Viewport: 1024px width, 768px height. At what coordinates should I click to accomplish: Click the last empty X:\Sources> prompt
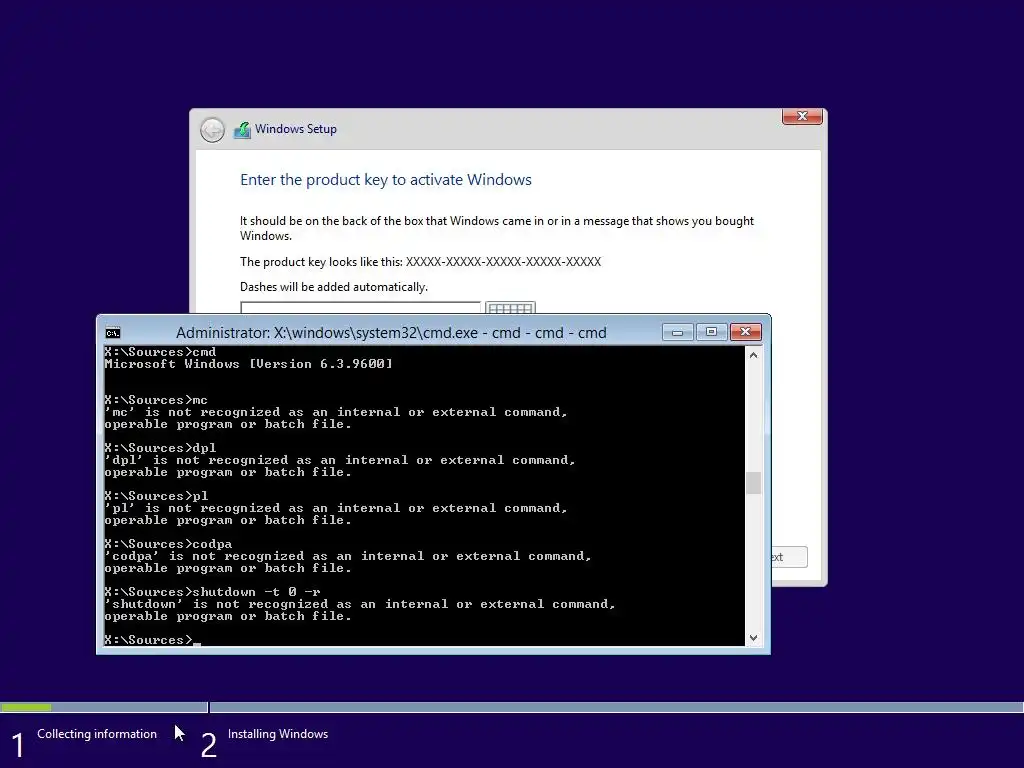(x=152, y=639)
